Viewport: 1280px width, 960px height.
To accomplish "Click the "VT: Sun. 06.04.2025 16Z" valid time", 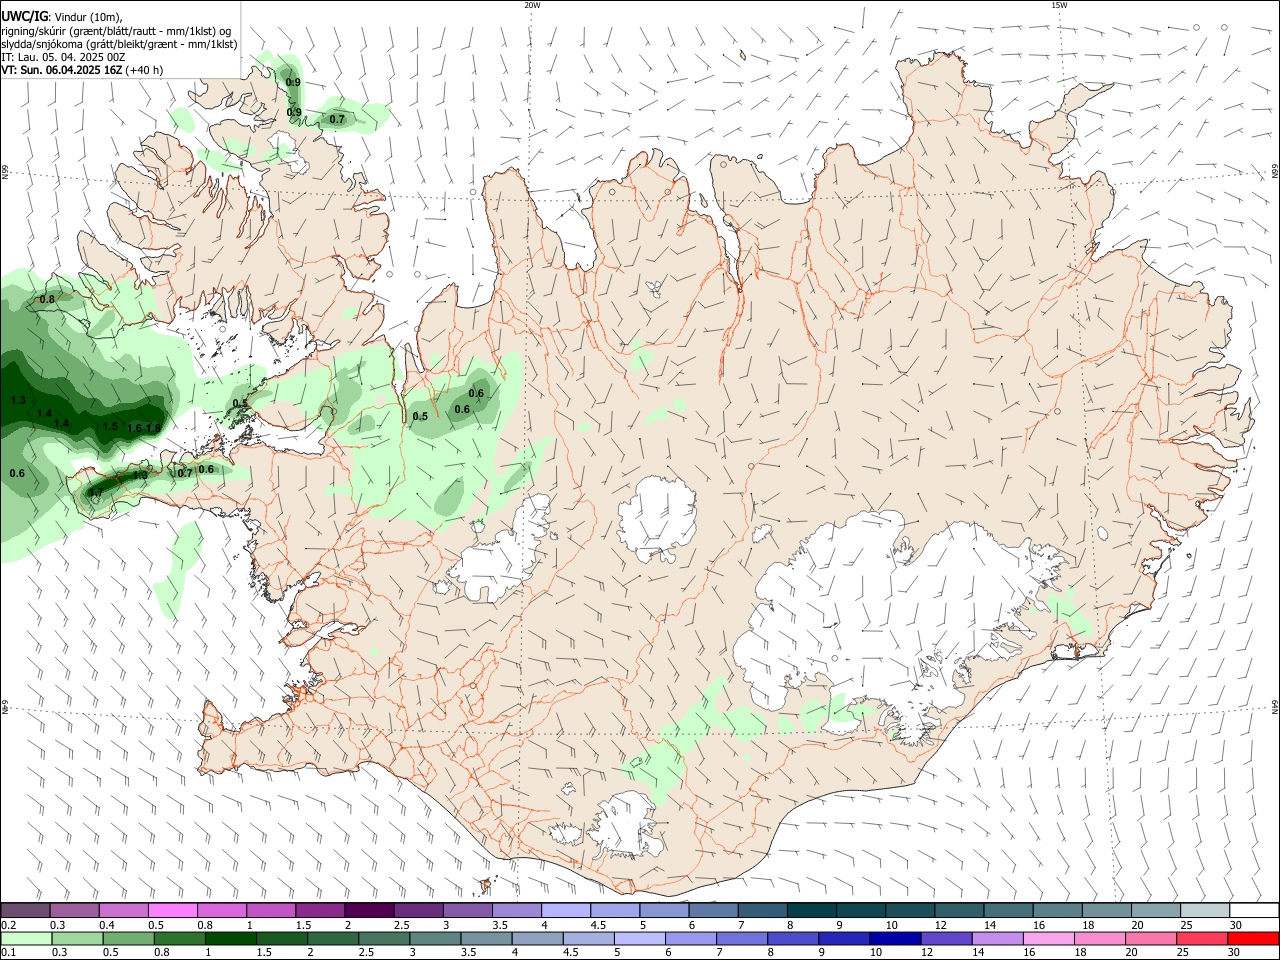I will point(61,70).
